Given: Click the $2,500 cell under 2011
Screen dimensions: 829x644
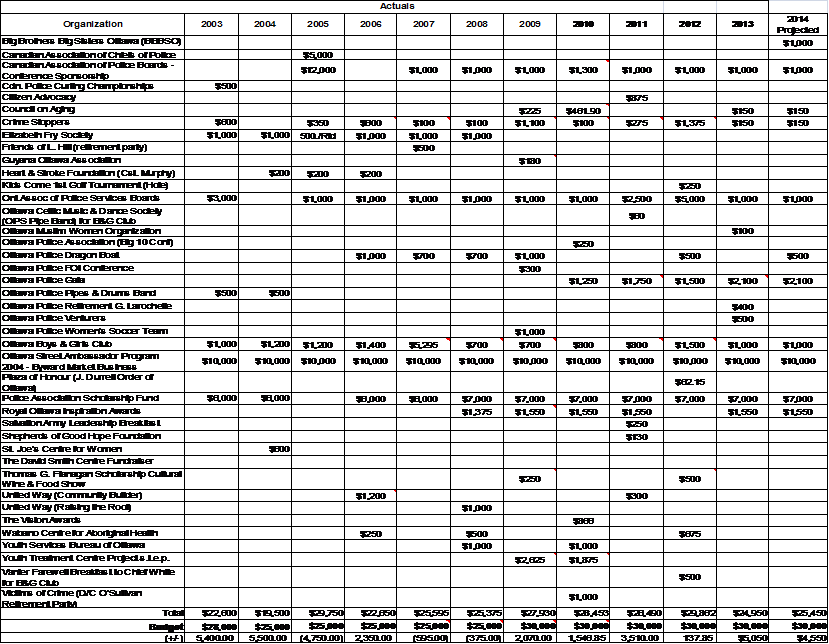Looking at the screenshot, I should click(637, 199).
